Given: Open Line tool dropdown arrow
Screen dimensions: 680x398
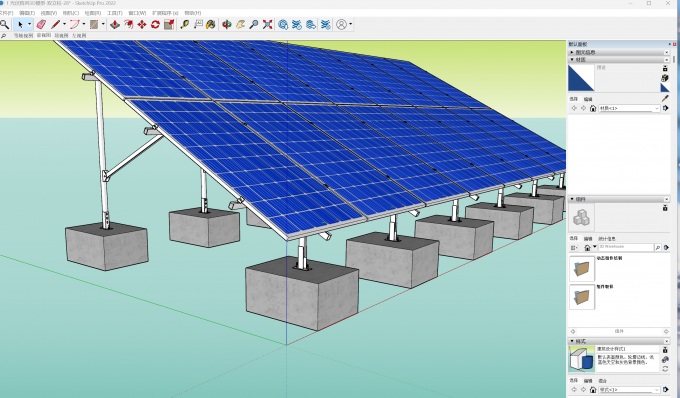Looking at the screenshot, I should (64, 25).
